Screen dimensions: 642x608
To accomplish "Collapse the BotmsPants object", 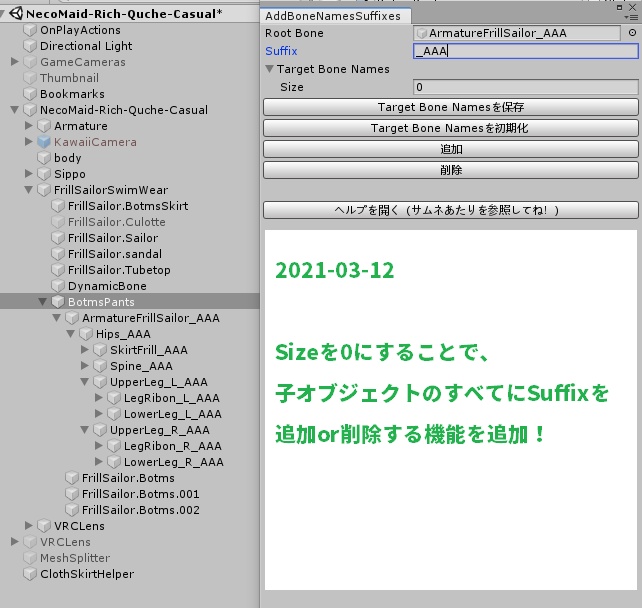I will [x=43, y=302].
